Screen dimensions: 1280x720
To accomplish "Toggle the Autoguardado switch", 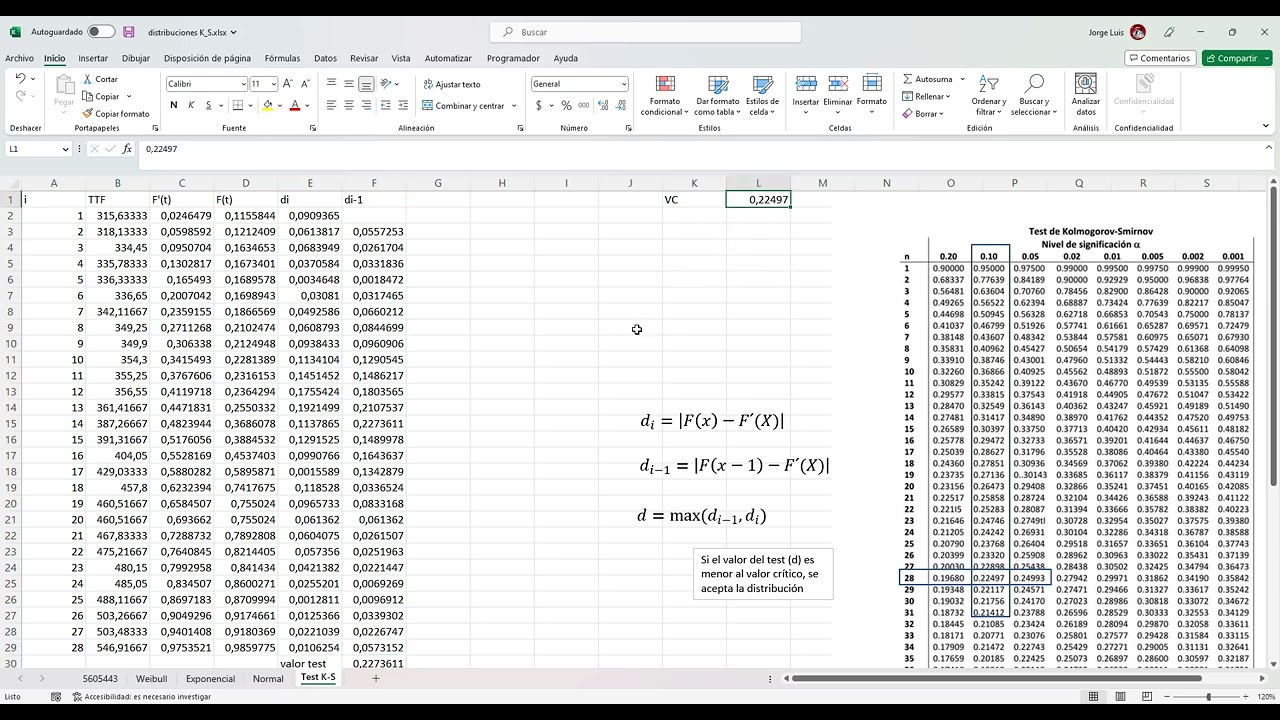I will (101, 32).
